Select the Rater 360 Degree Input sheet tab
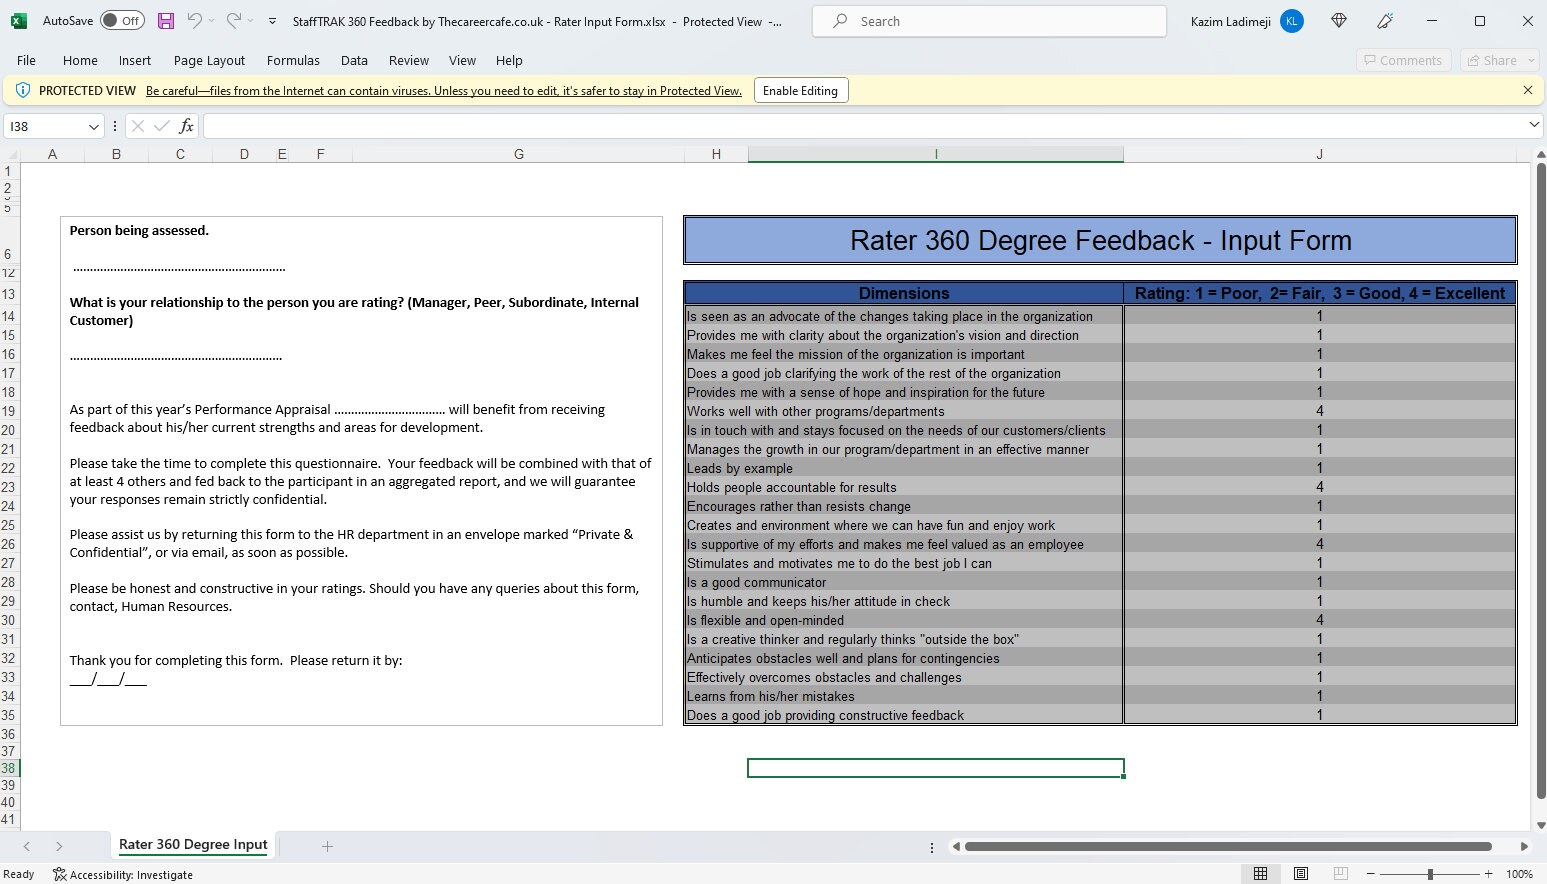The image size is (1547, 884). point(192,845)
